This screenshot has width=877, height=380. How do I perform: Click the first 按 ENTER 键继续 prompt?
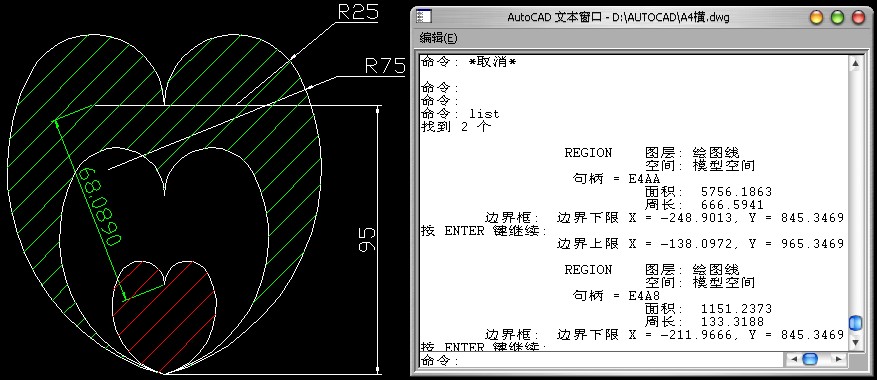tap(484, 231)
